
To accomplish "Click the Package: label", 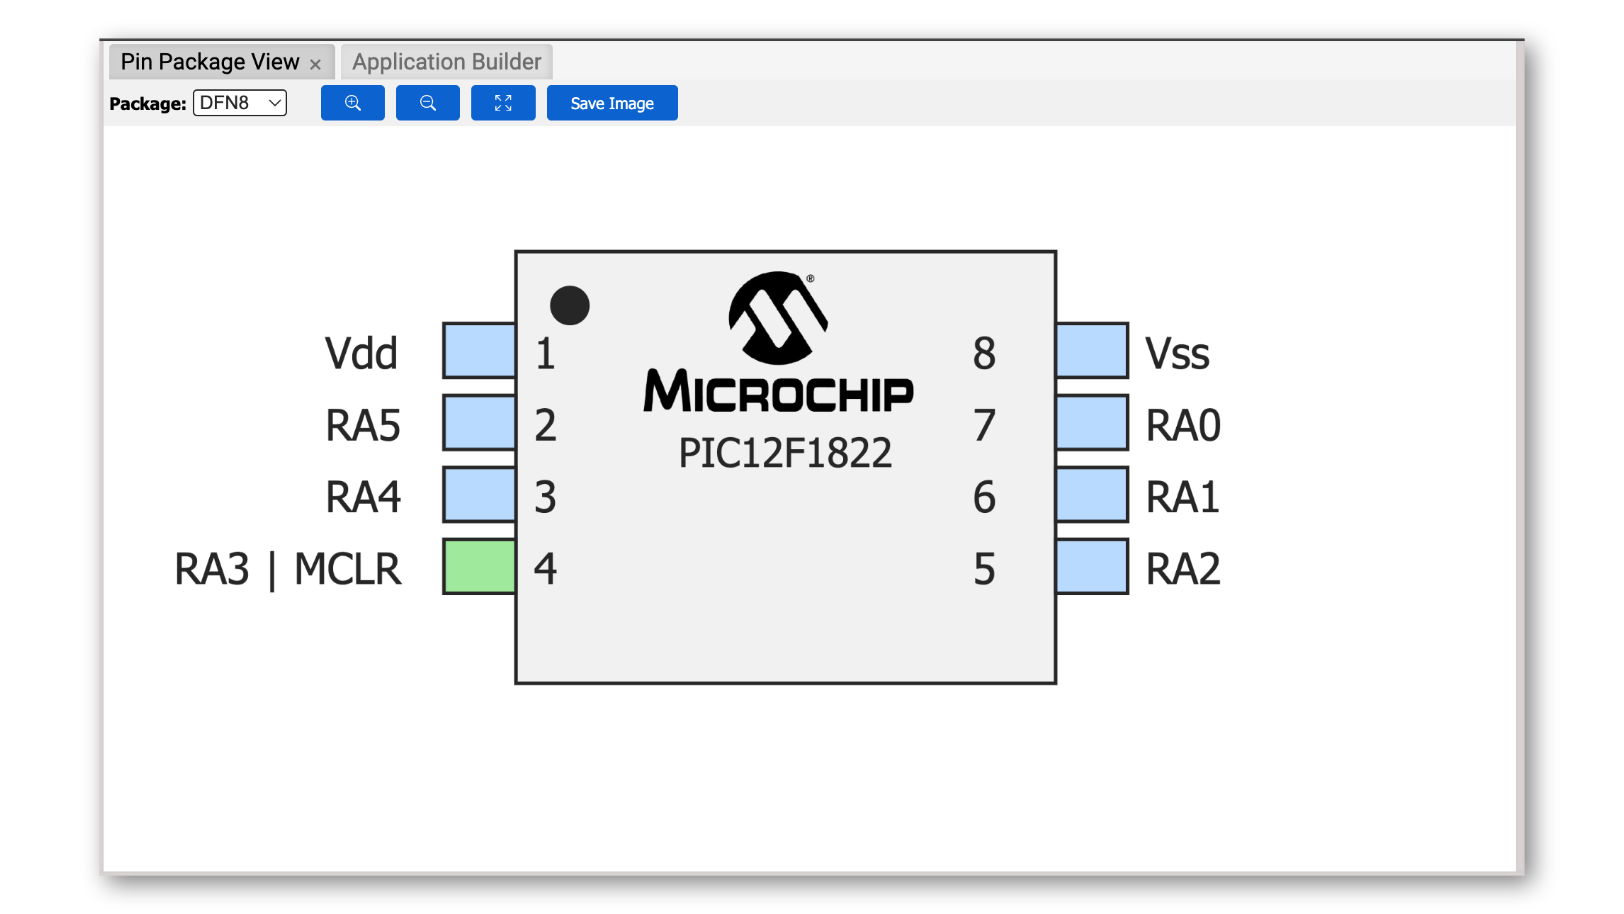I will point(148,104).
